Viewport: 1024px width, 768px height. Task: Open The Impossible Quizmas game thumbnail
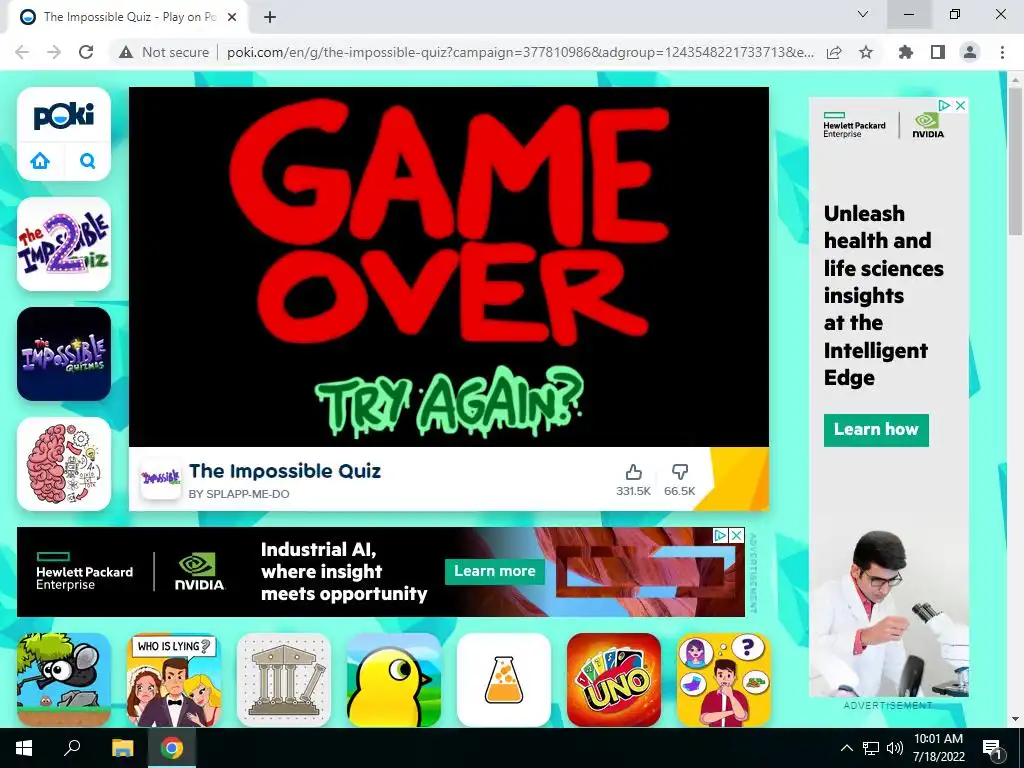[64, 354]
